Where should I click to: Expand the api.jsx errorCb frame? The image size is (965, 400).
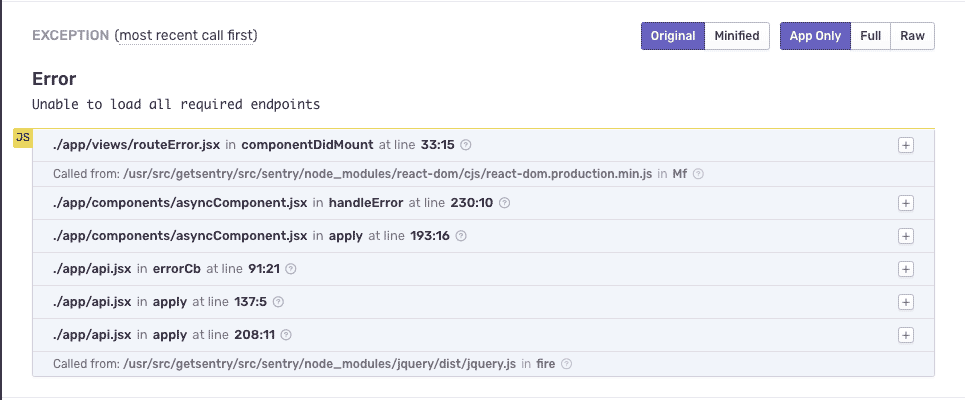coord(905,269)
